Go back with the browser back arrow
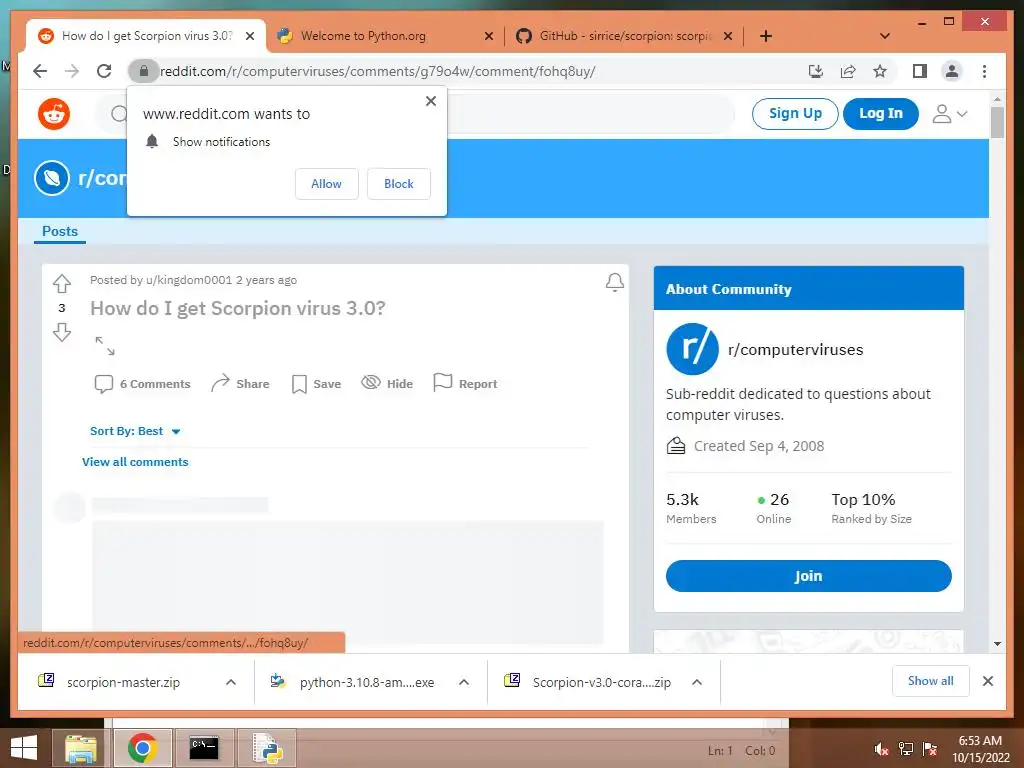This screenshot has height=768, width=1024. pyautogui.click(x=40, y=71)
